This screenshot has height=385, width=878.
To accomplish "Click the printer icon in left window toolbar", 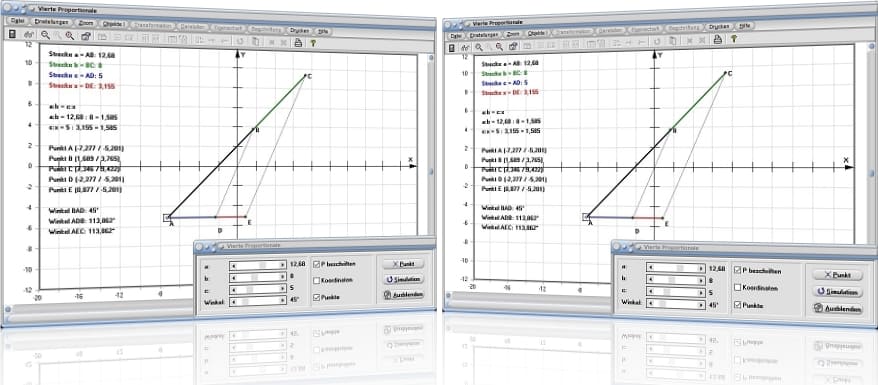I will click(x=298, y=42).
